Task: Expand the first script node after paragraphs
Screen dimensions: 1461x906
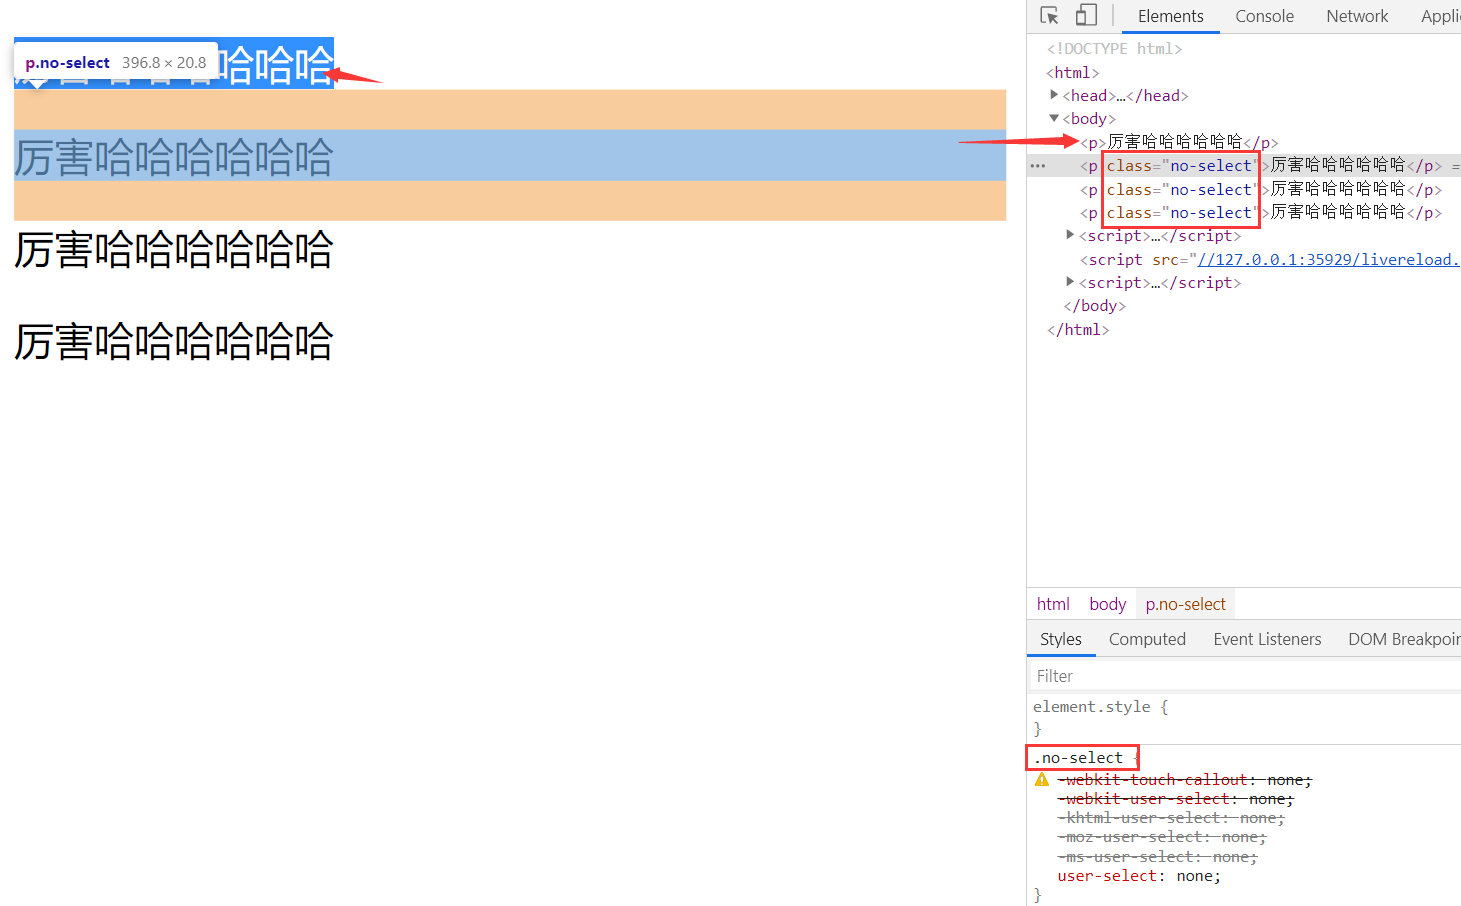Action: coord(1070,235)
